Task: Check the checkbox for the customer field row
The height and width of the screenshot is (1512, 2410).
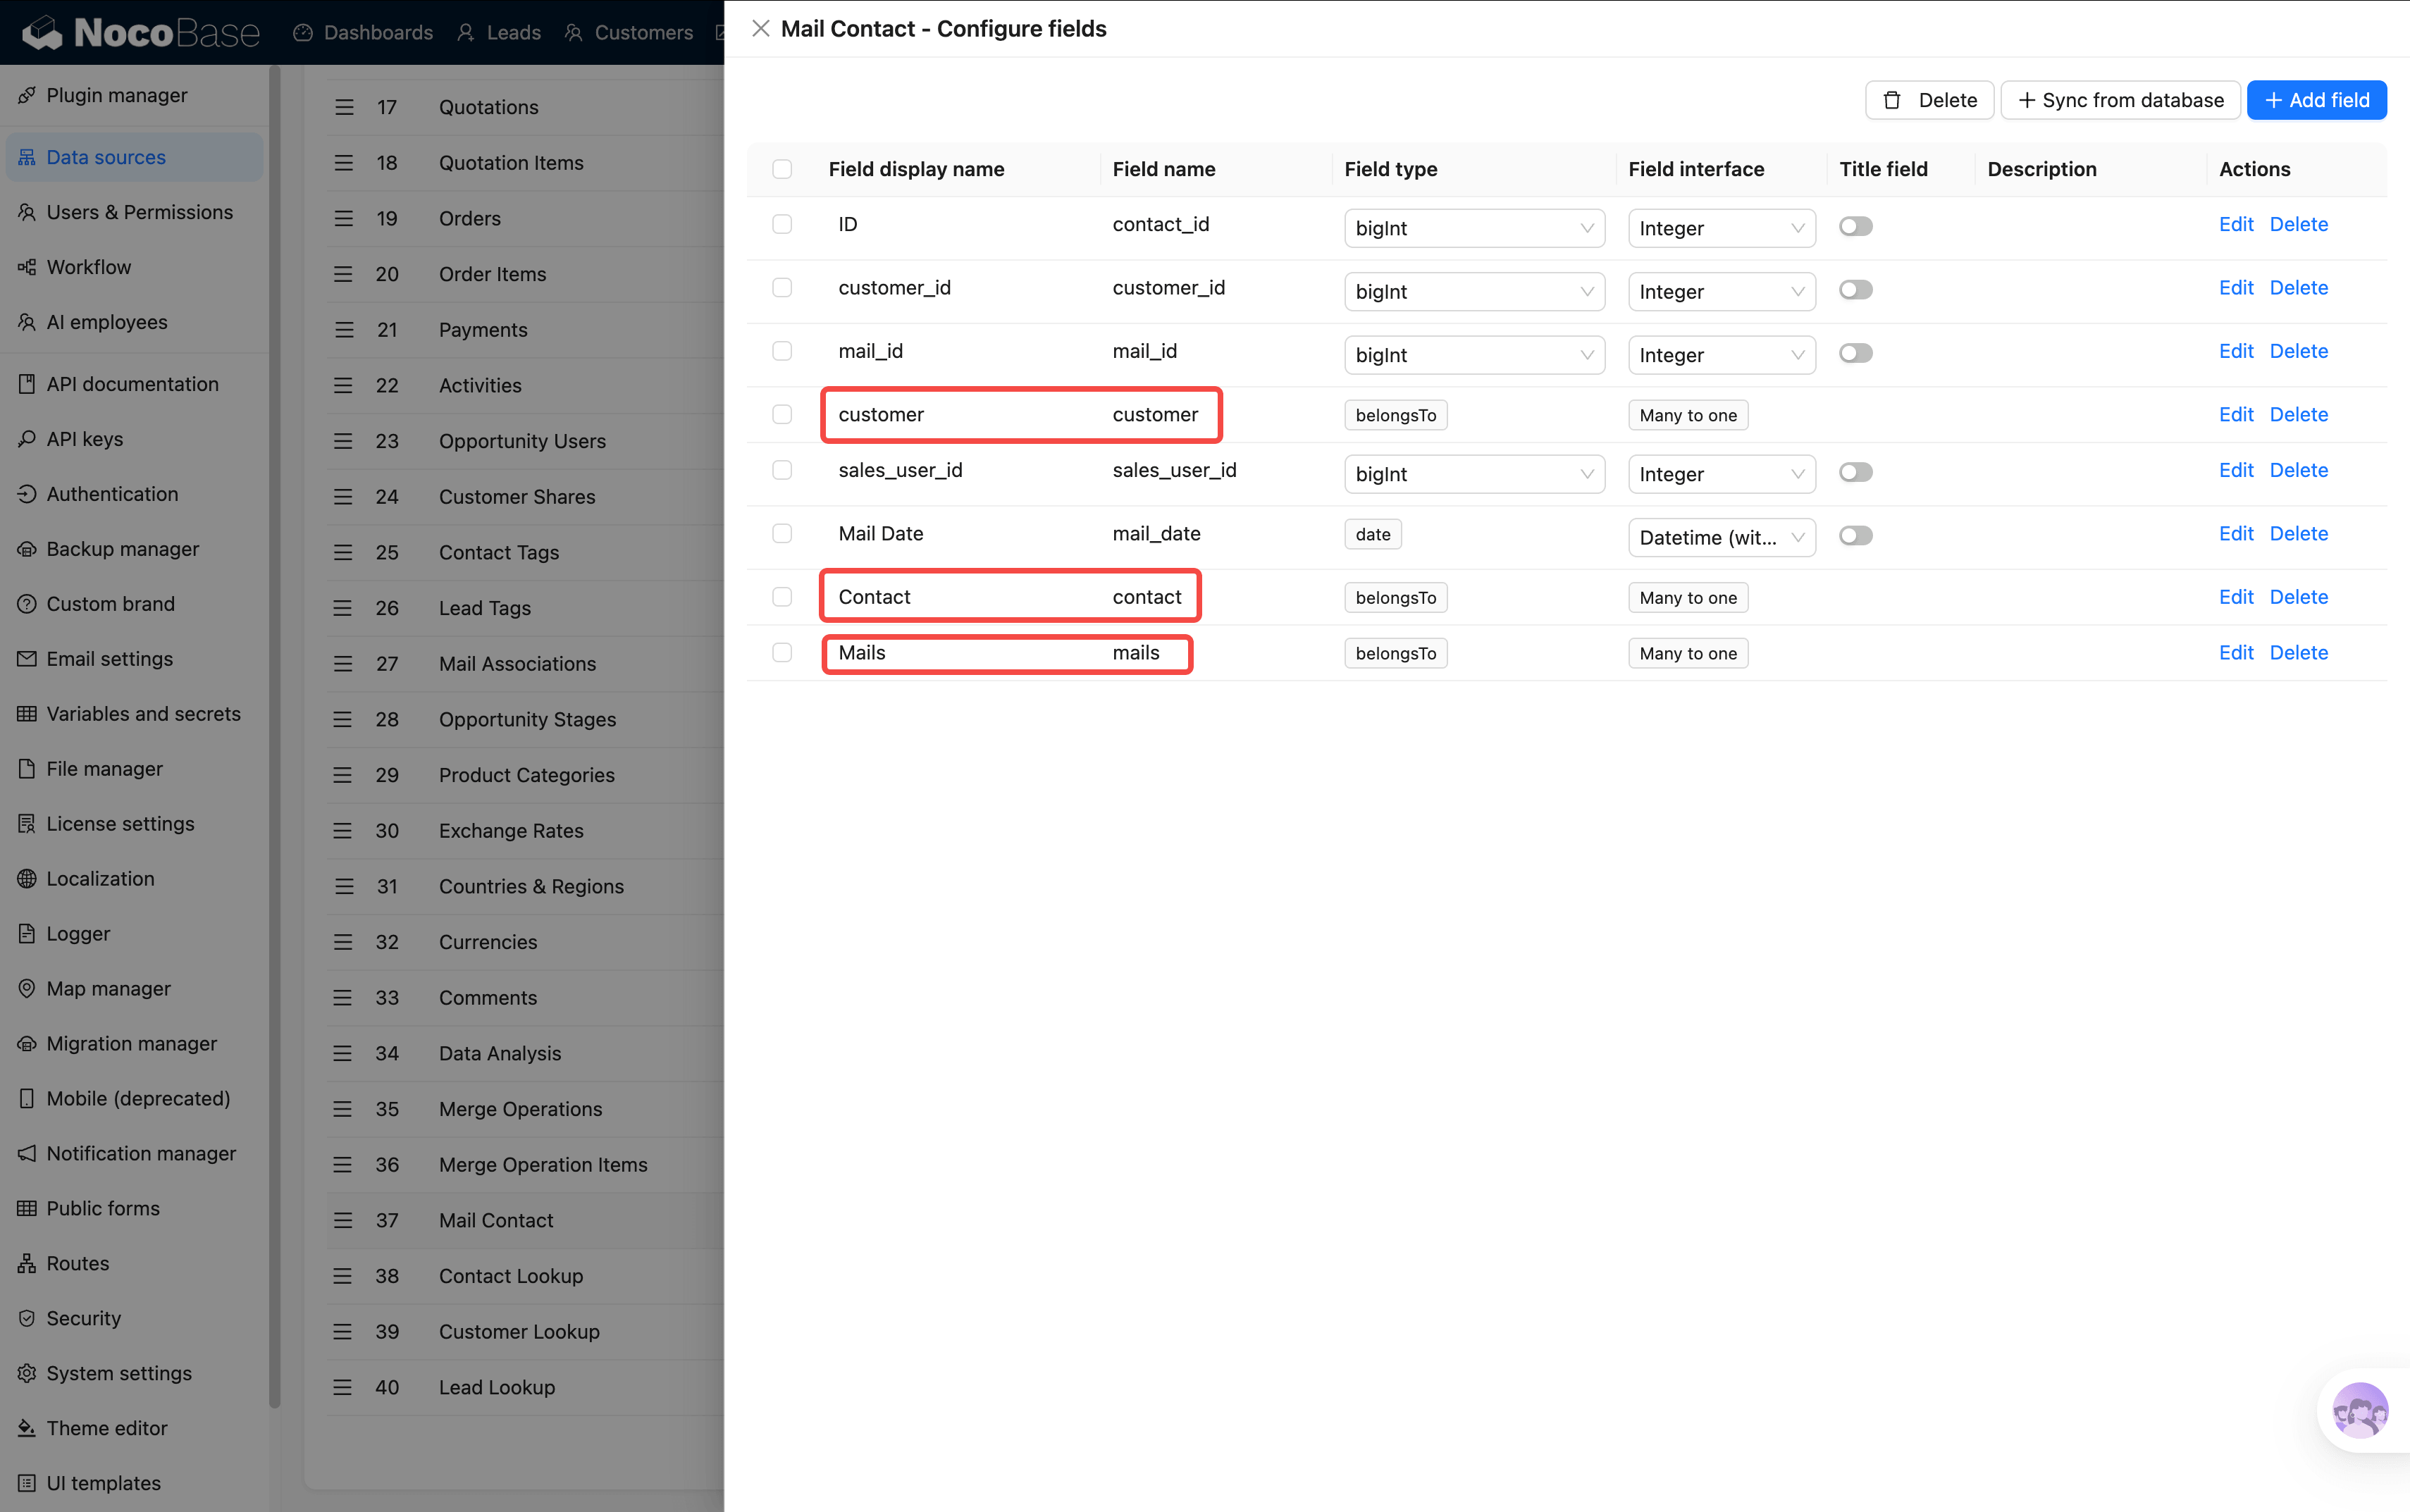Action: pyautogui.click(x=782, y=414)
